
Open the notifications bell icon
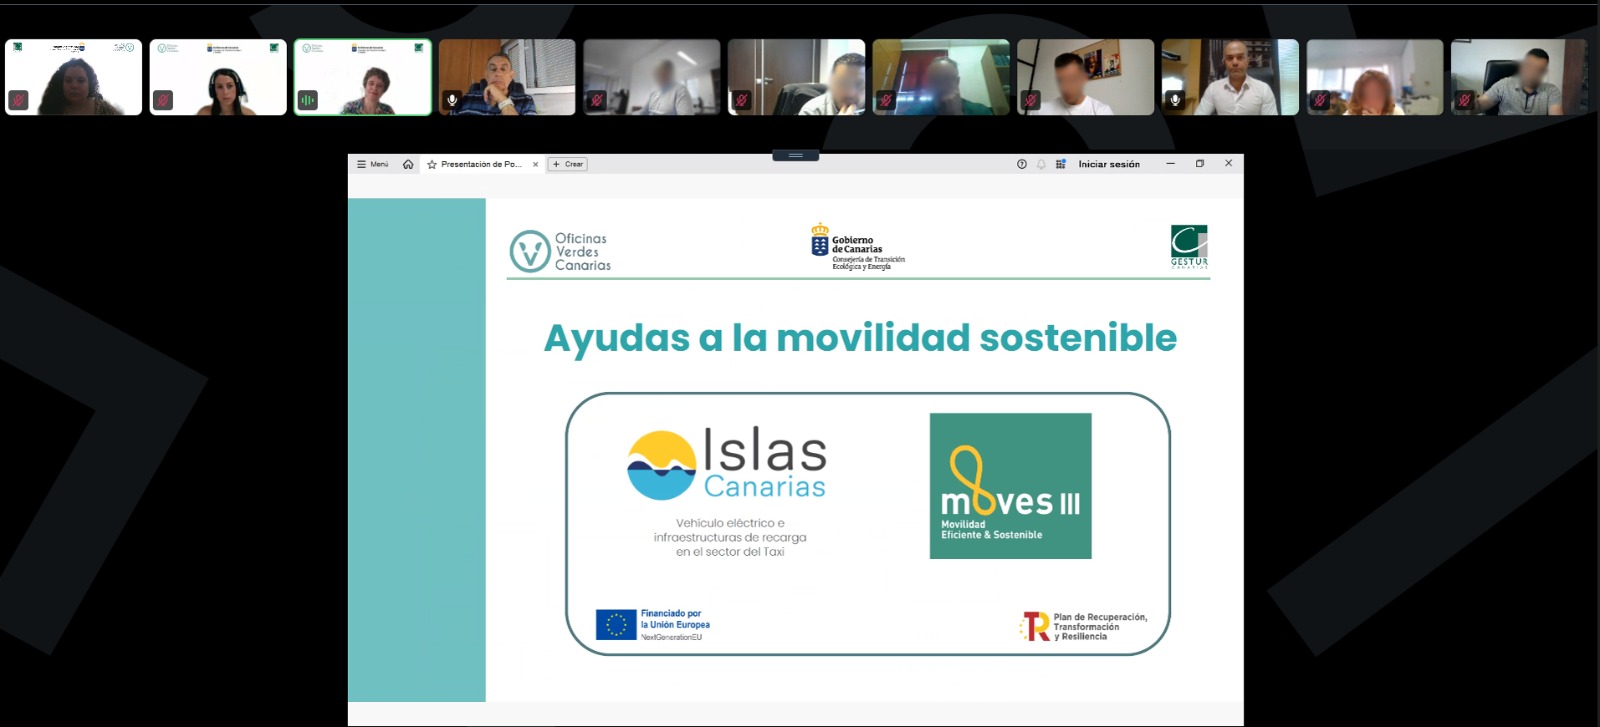[1041, 164]
